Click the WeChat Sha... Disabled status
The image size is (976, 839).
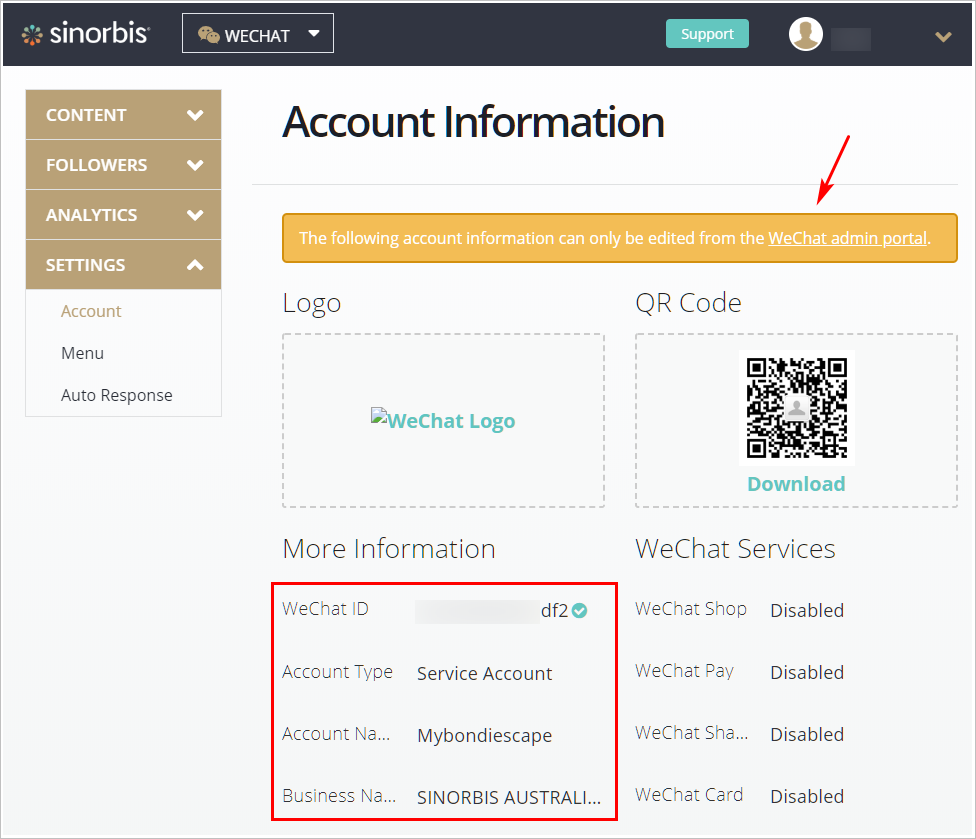[x=807, y=734]
